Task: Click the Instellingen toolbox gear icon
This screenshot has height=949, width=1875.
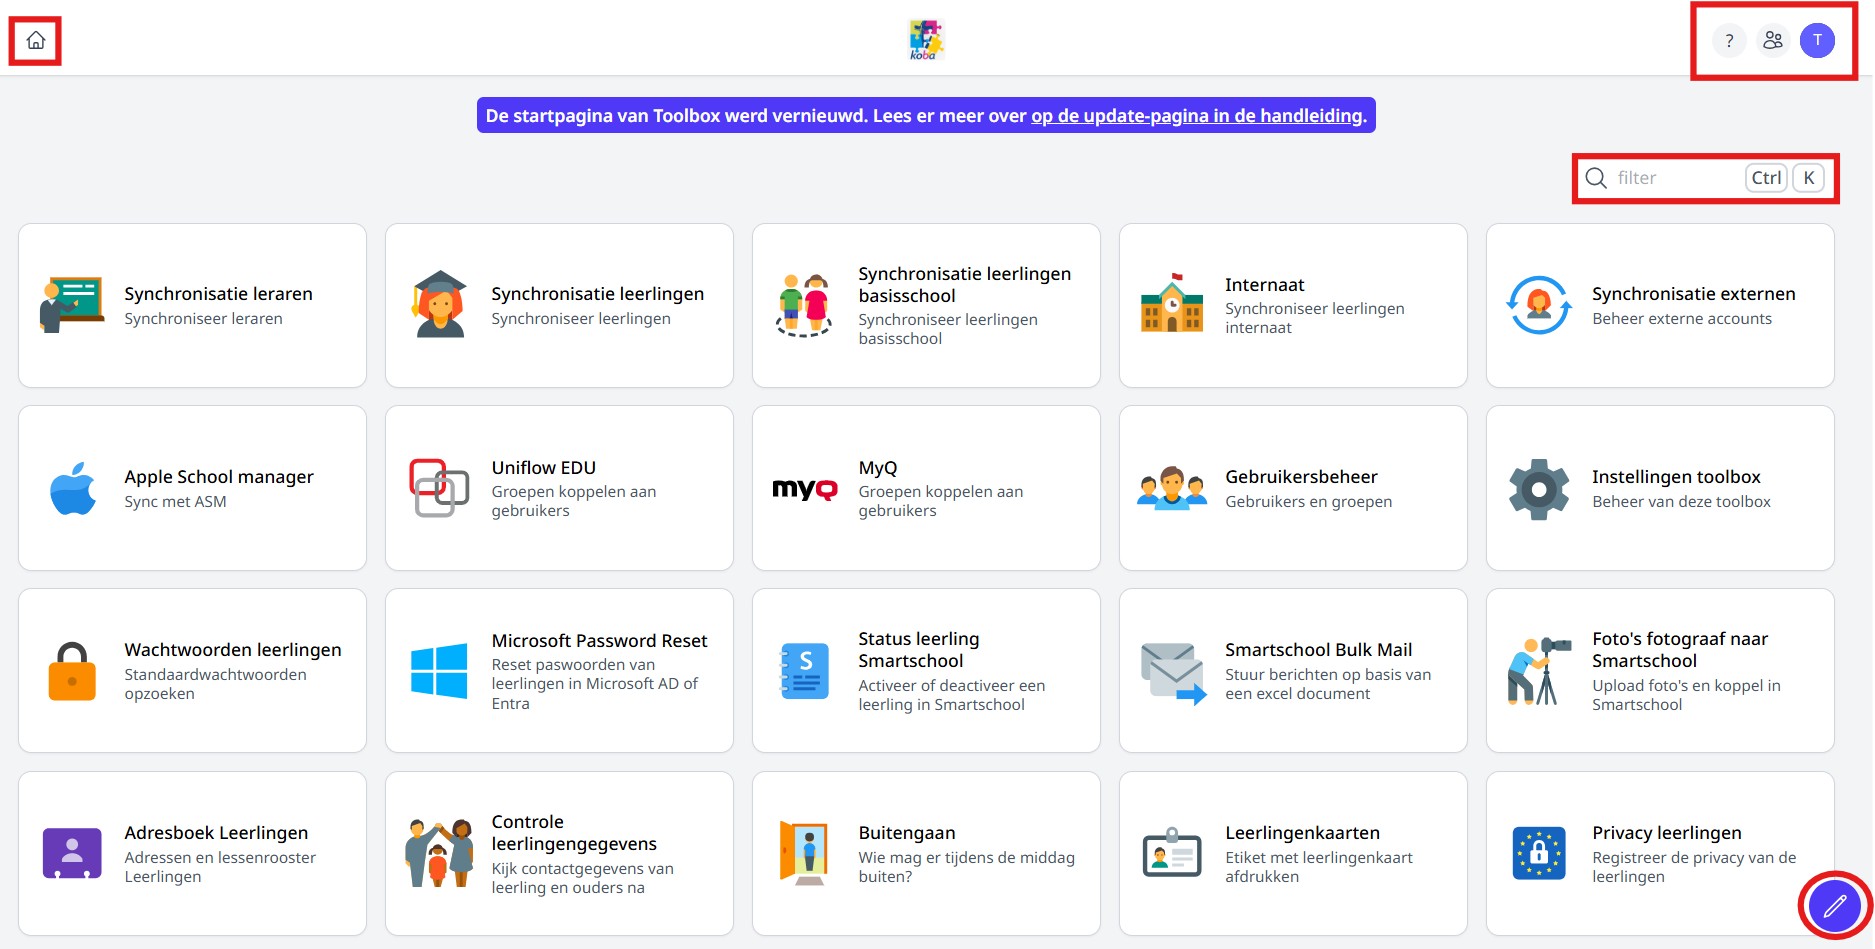Action: tap(1539, 489)
